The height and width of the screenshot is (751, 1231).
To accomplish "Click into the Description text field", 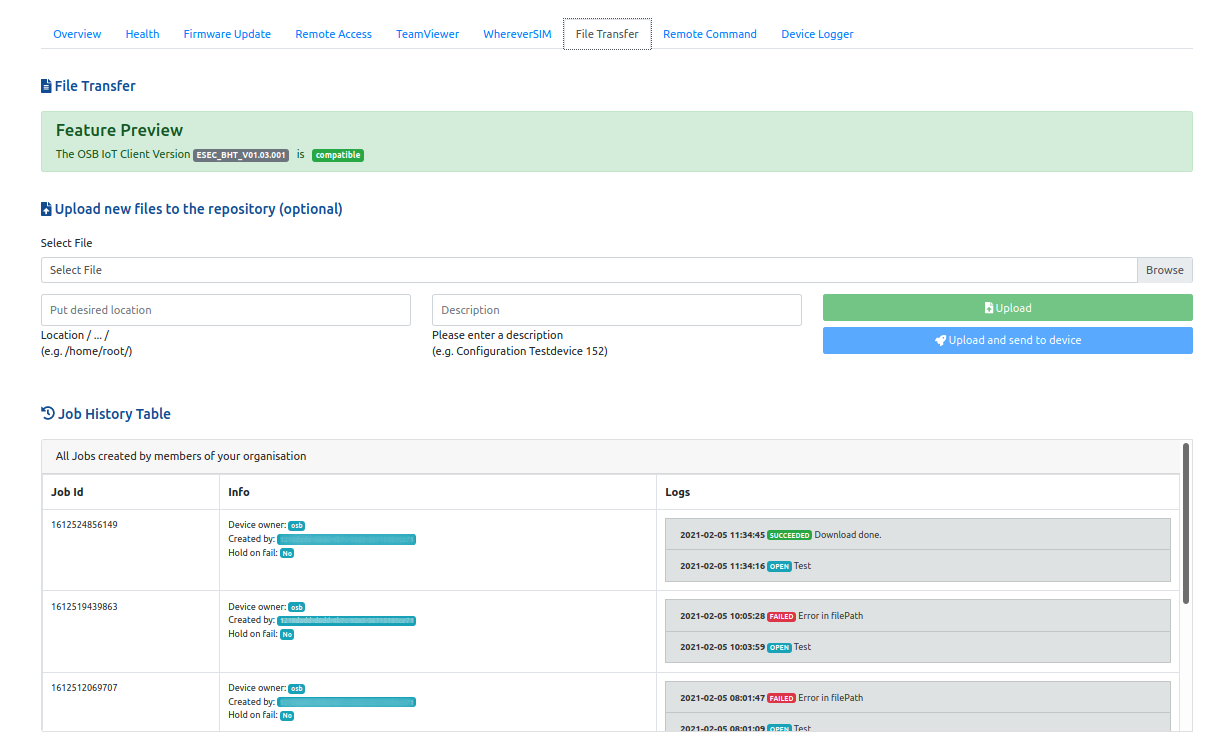I will coord(616,310).
